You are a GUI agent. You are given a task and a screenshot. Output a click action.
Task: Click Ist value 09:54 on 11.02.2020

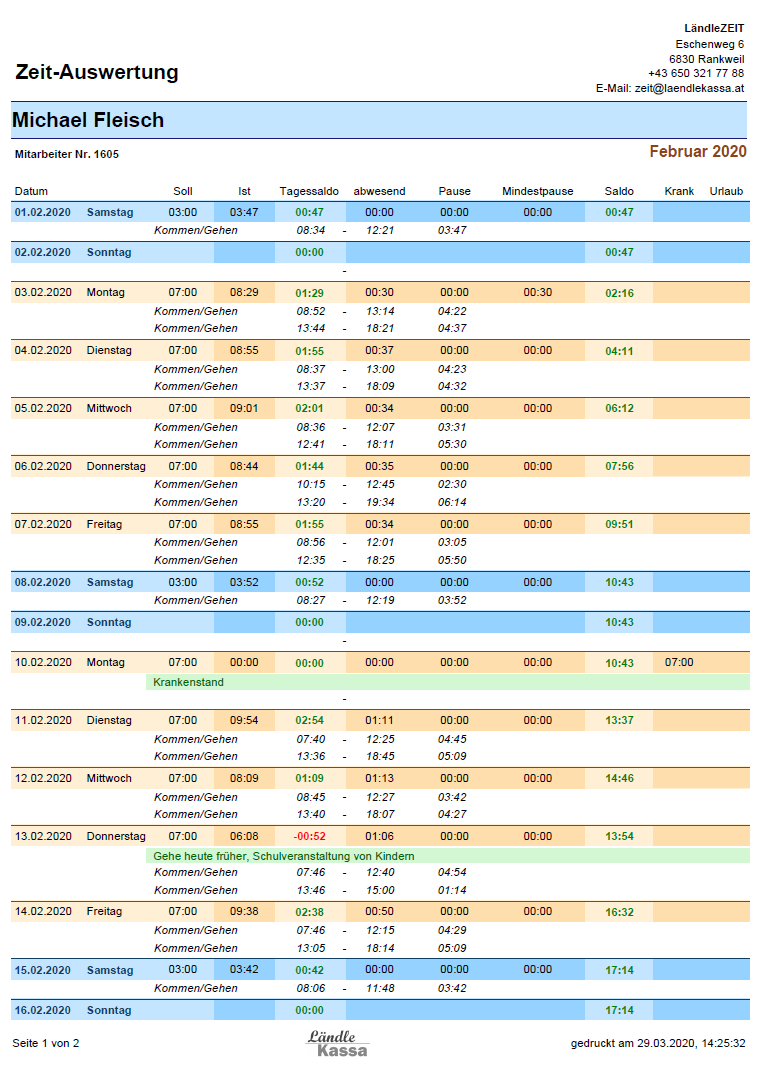click(x=244, y=720)
